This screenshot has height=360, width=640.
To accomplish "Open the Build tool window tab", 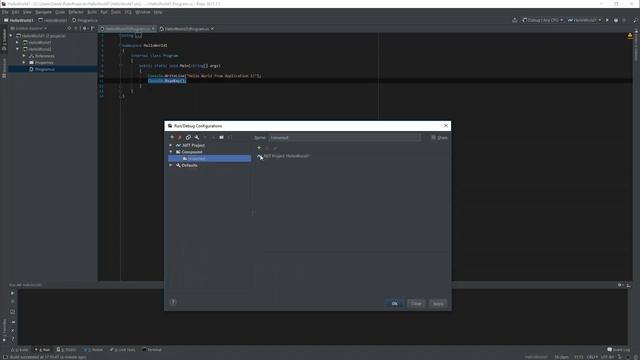I will pyautogui.click(x=20, y=350).
